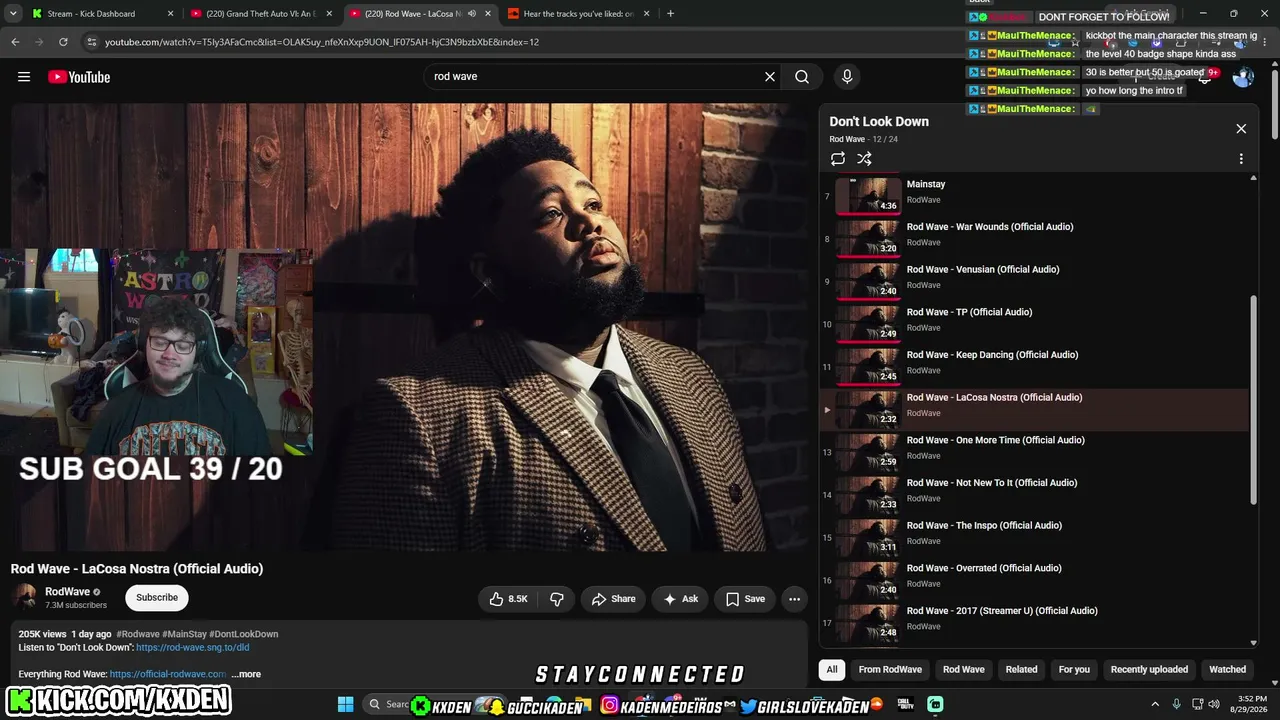Open the RodWave channel avatar
This screenshot has height=720, width=1280.
pos(25,597)
